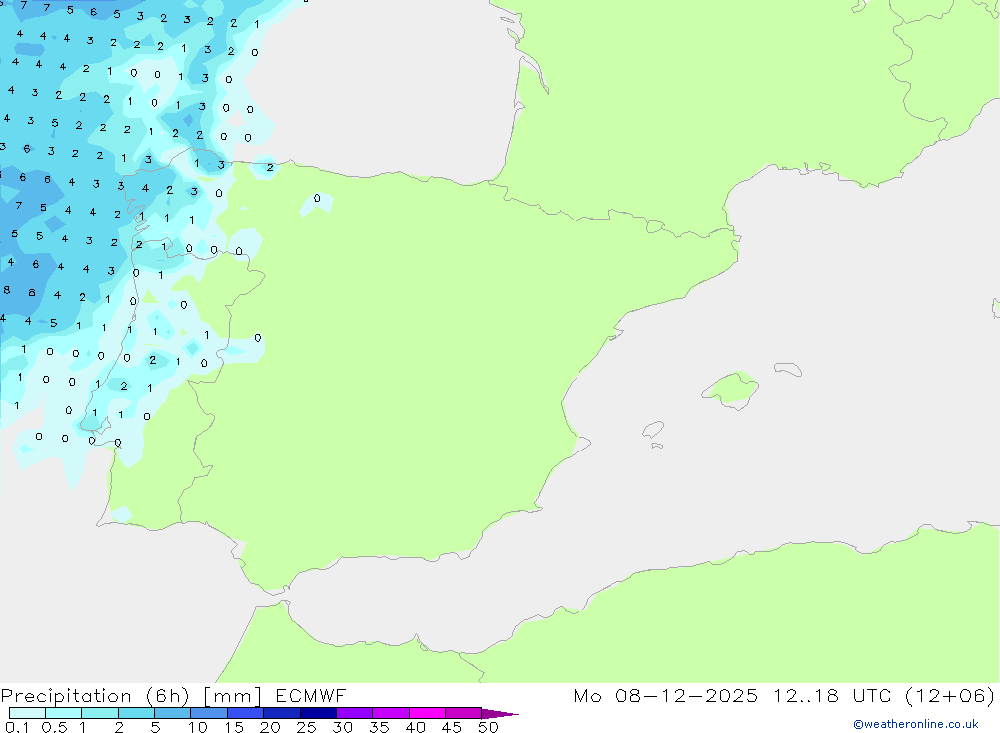Click the 5–10 mm legend color swatch

coord(173,713)
